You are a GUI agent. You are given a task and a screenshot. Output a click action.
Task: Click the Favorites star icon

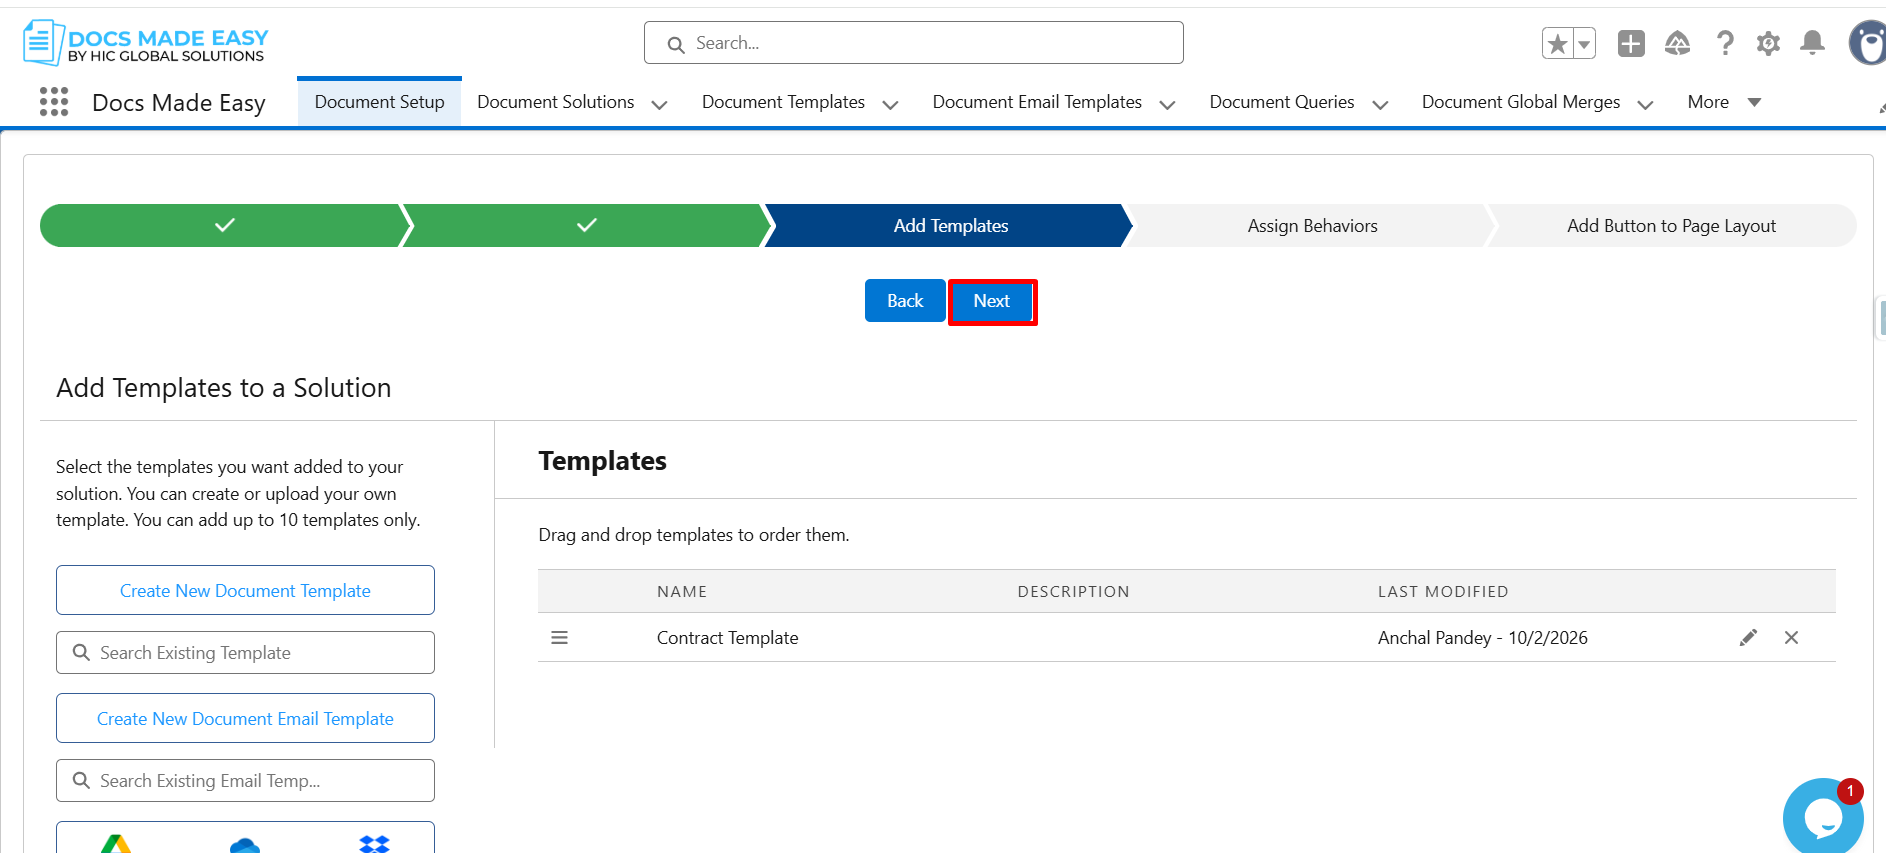pyautogui.click(x=1557, y=44)
